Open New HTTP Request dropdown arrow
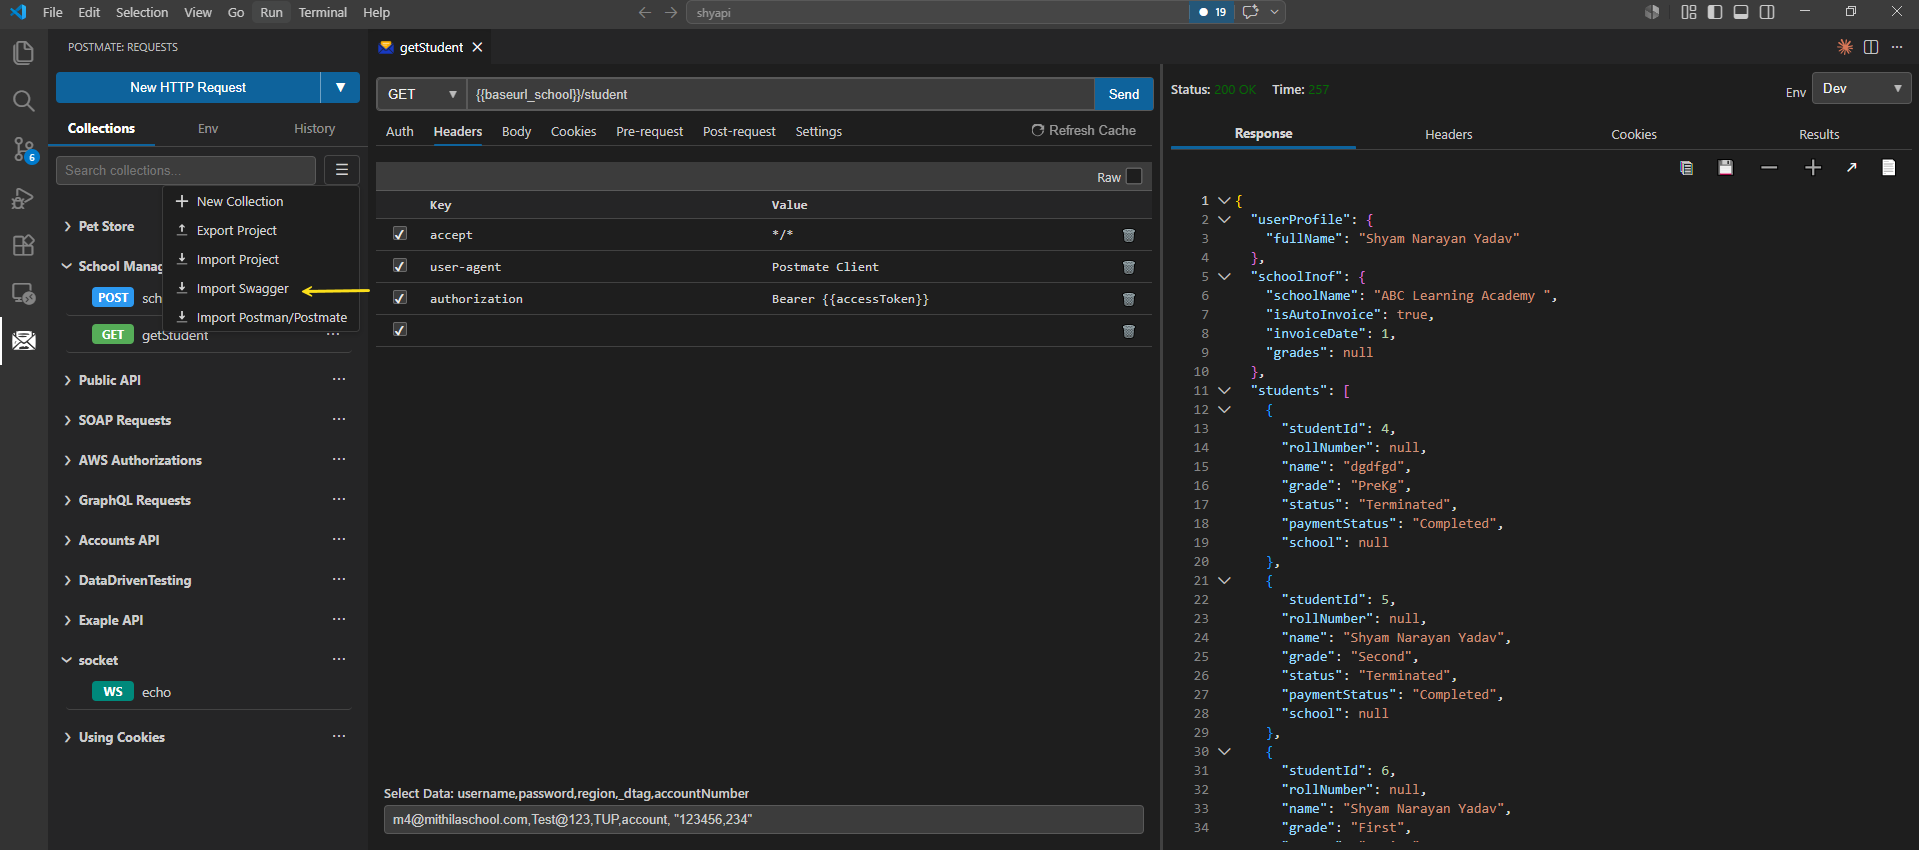The height and width of the screenshot is (850, 1919). point(341,87)
